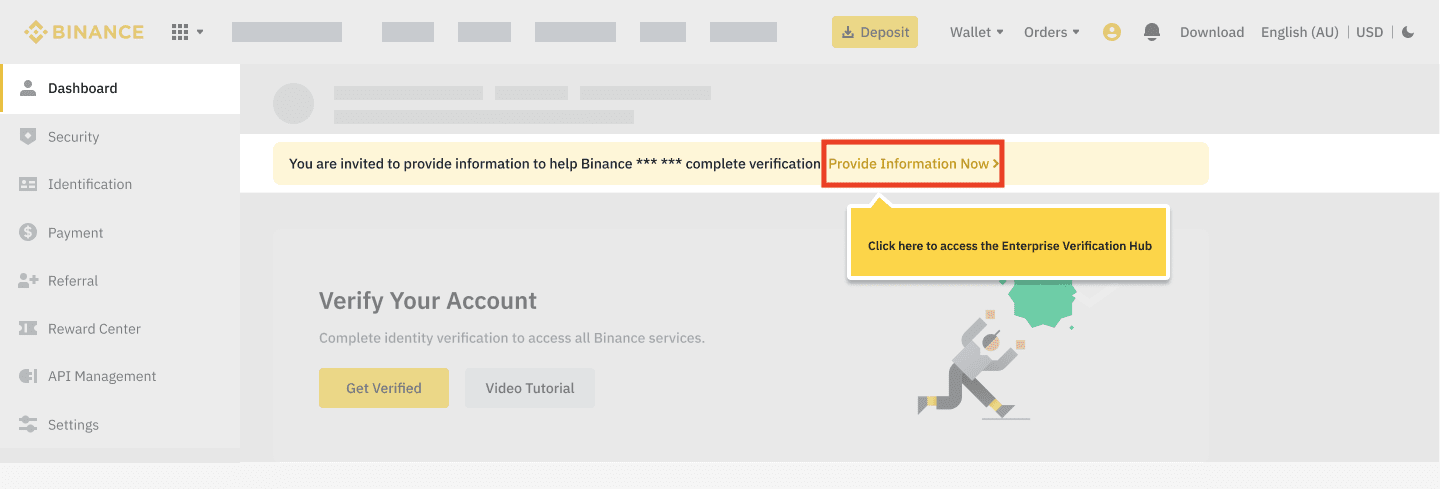Open the Video Tutorial button
The image size is (1440, 489).
tap(530, 388)
